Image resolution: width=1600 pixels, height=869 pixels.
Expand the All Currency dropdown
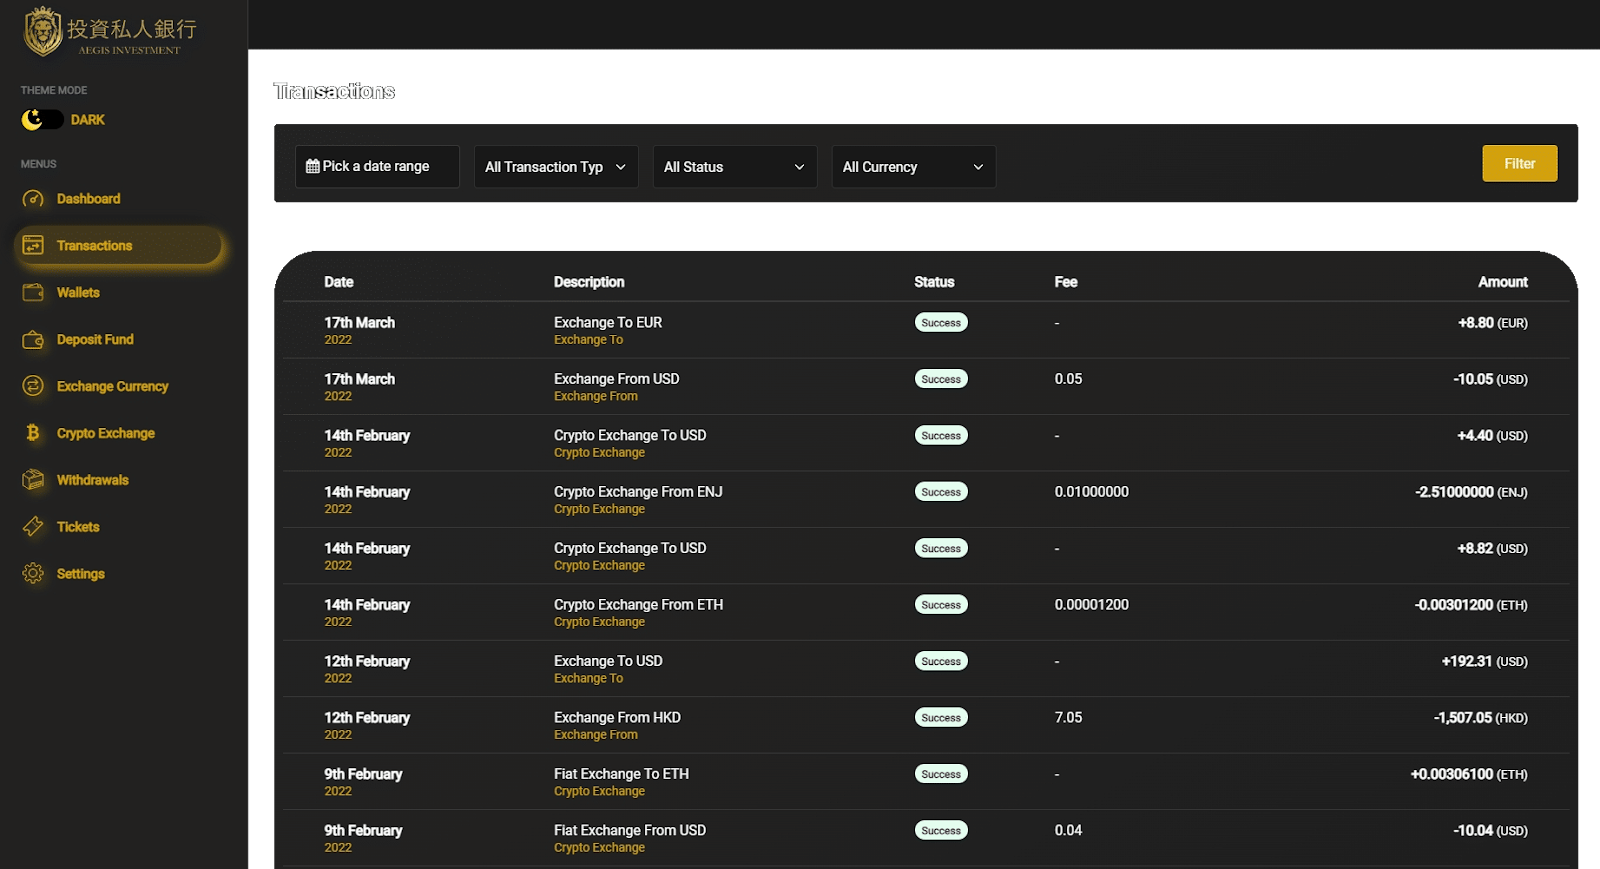(x=914, y=167)
